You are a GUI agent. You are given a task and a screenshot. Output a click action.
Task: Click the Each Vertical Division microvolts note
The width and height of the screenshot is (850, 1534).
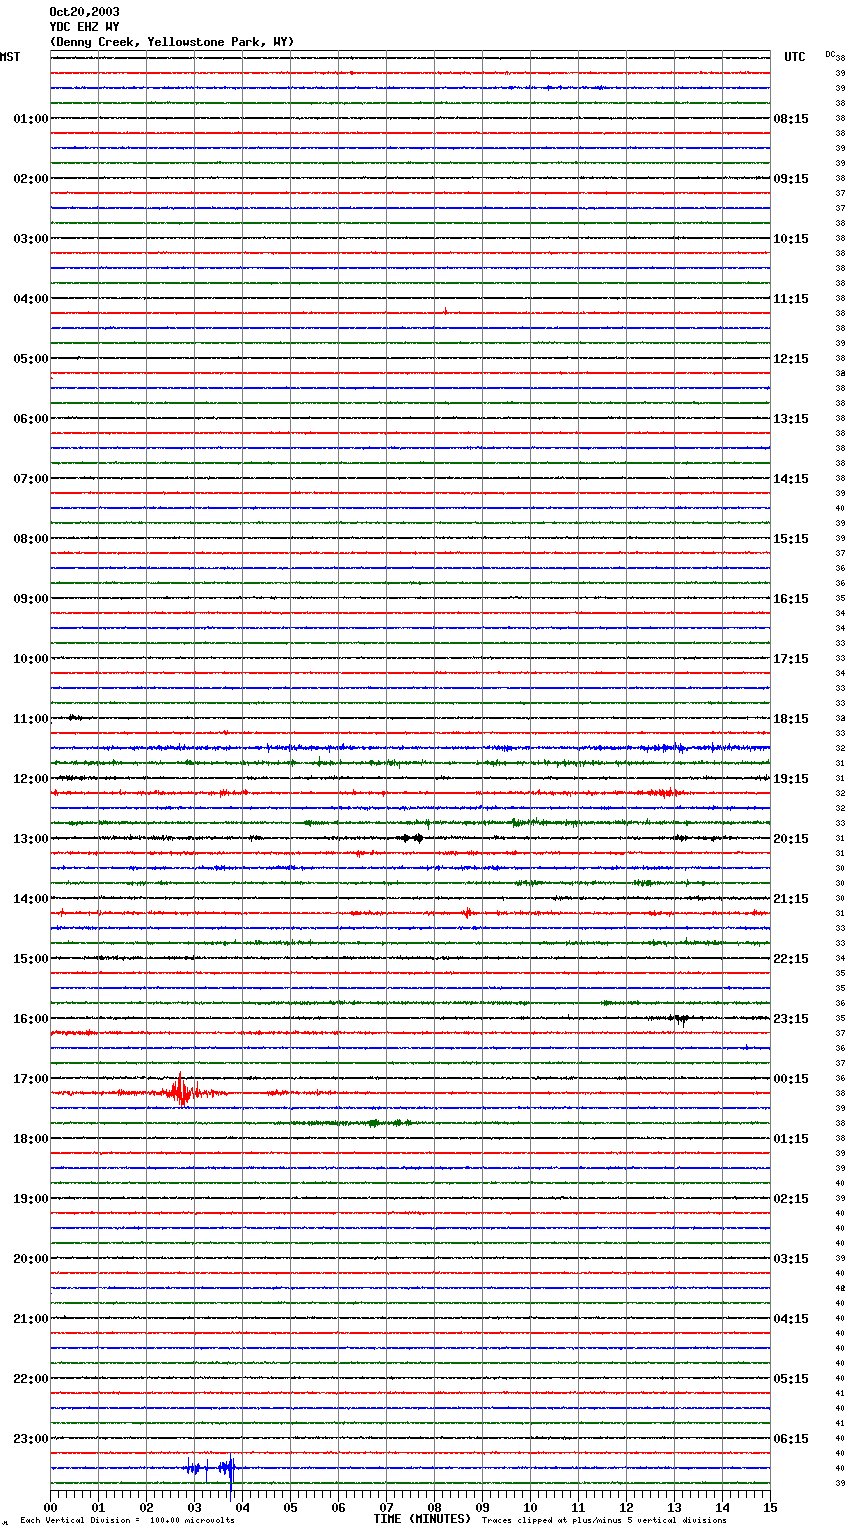click(x=127, y=1521)
